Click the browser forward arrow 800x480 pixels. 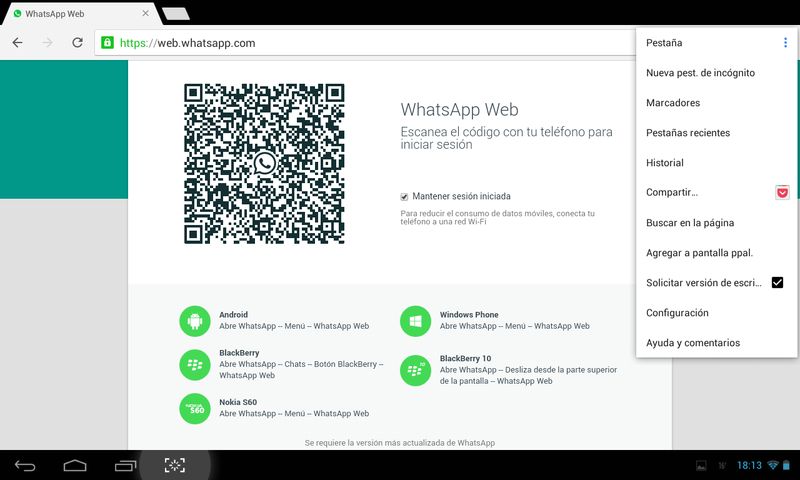pos(47,43)
